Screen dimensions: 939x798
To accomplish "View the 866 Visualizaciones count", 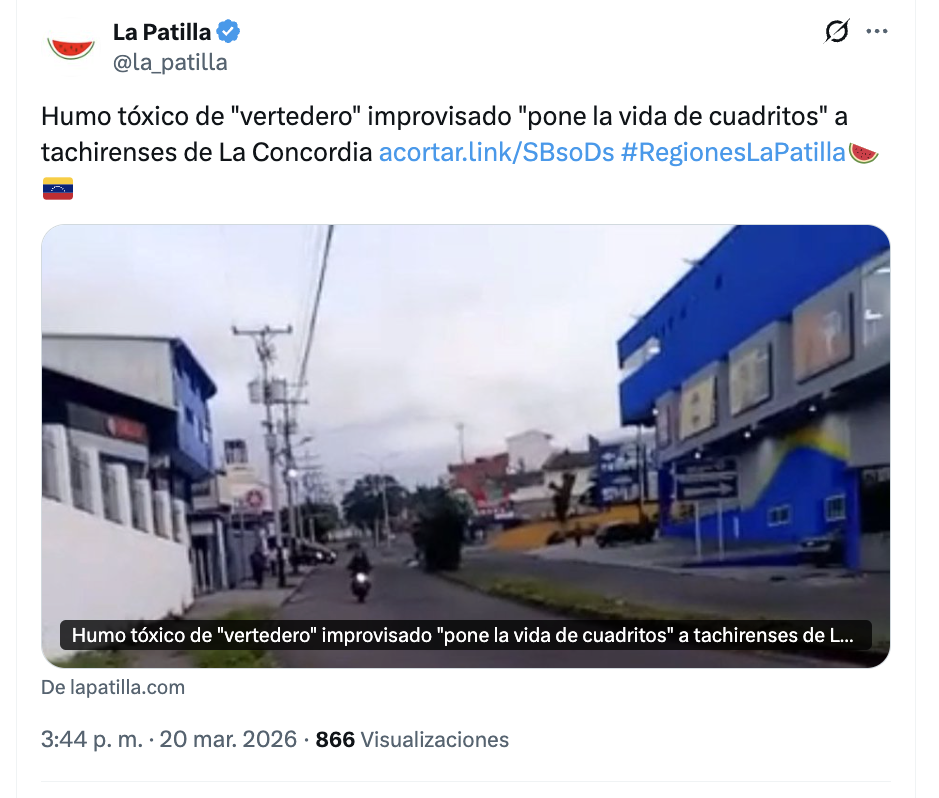I will pos(412,739).
